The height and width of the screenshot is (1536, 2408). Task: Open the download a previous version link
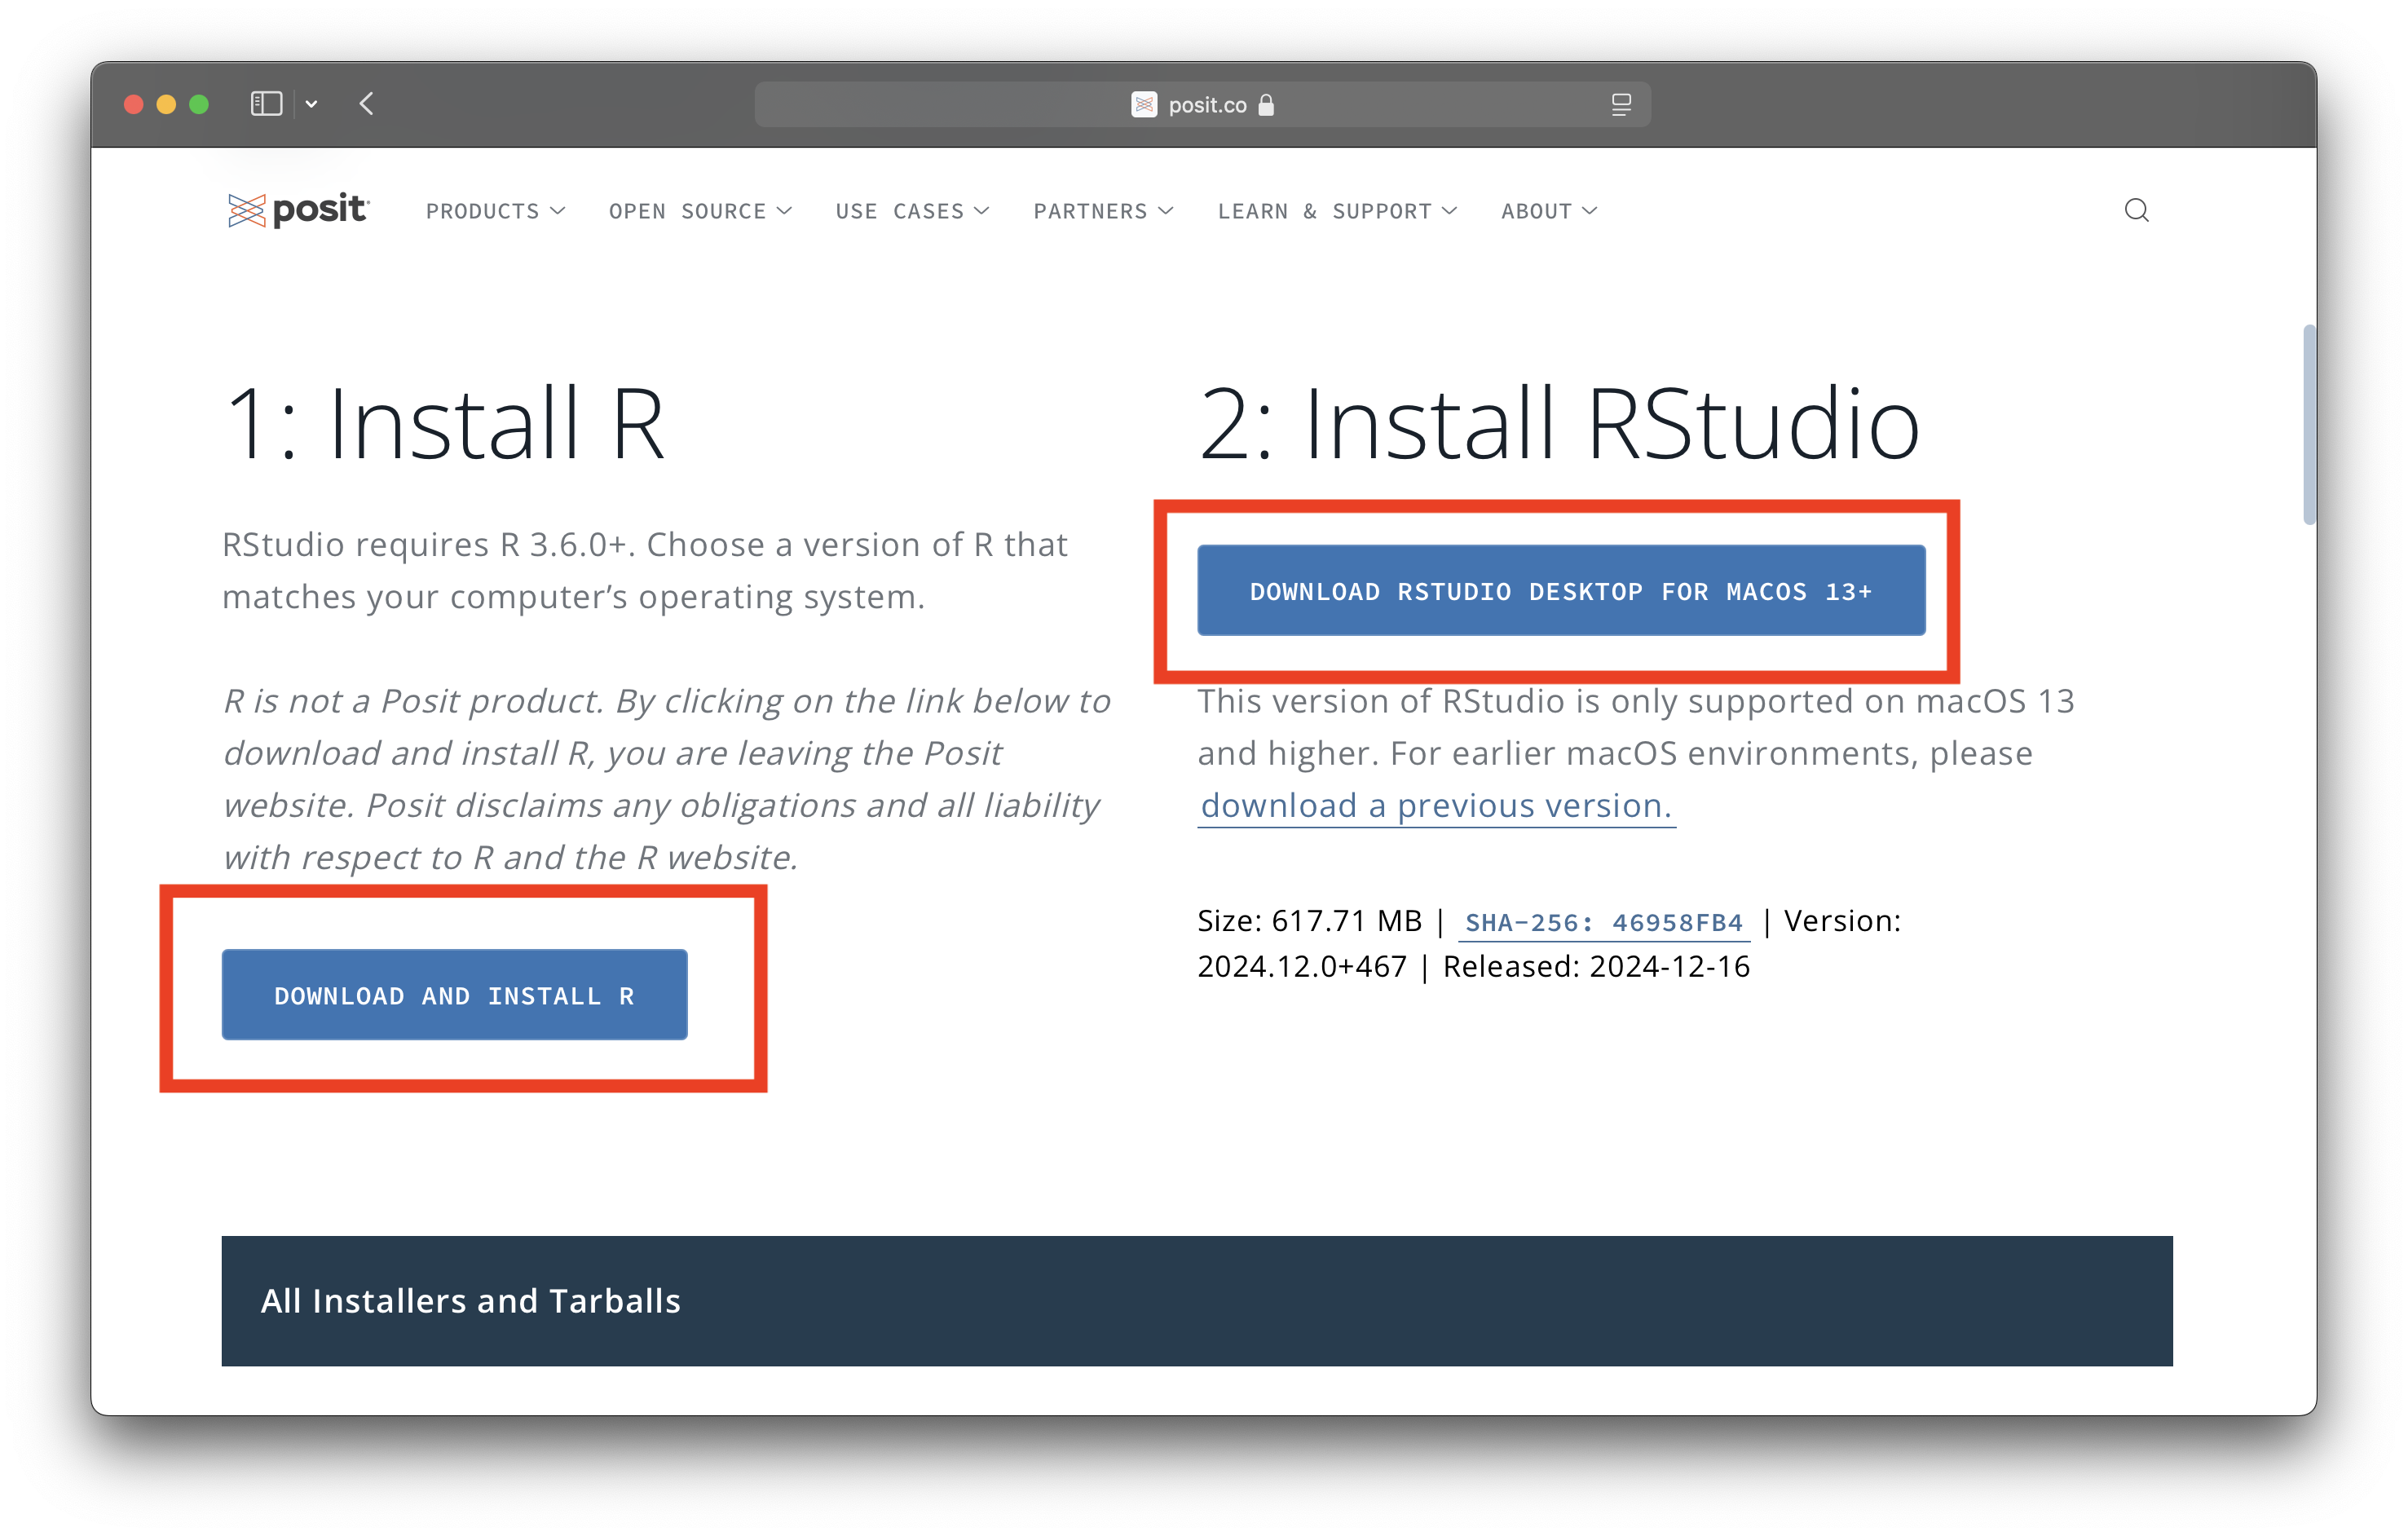(1436, 805)
